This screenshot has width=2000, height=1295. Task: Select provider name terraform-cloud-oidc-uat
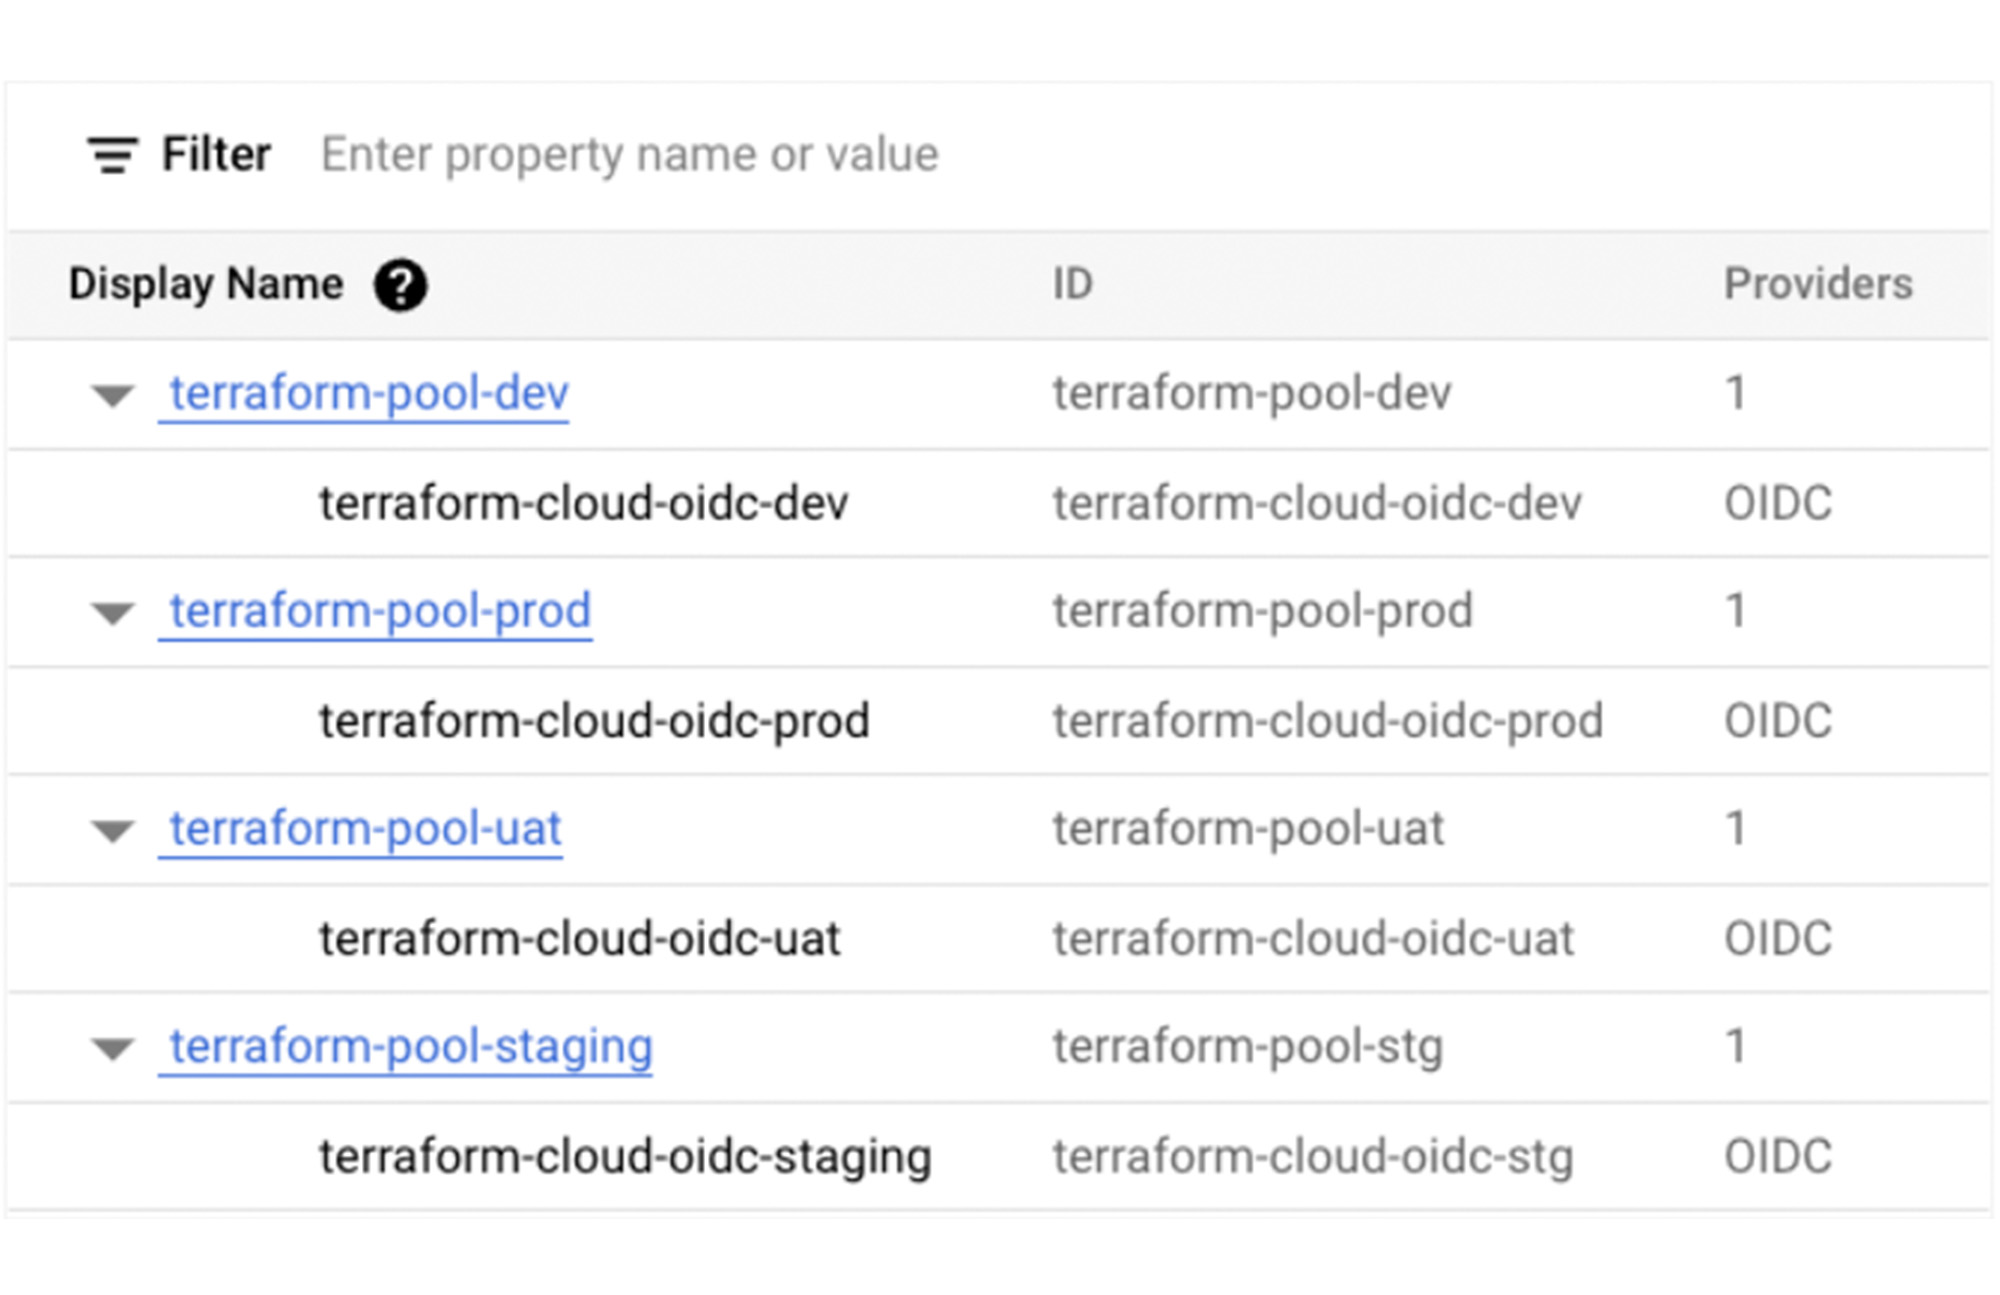point(580,939)
